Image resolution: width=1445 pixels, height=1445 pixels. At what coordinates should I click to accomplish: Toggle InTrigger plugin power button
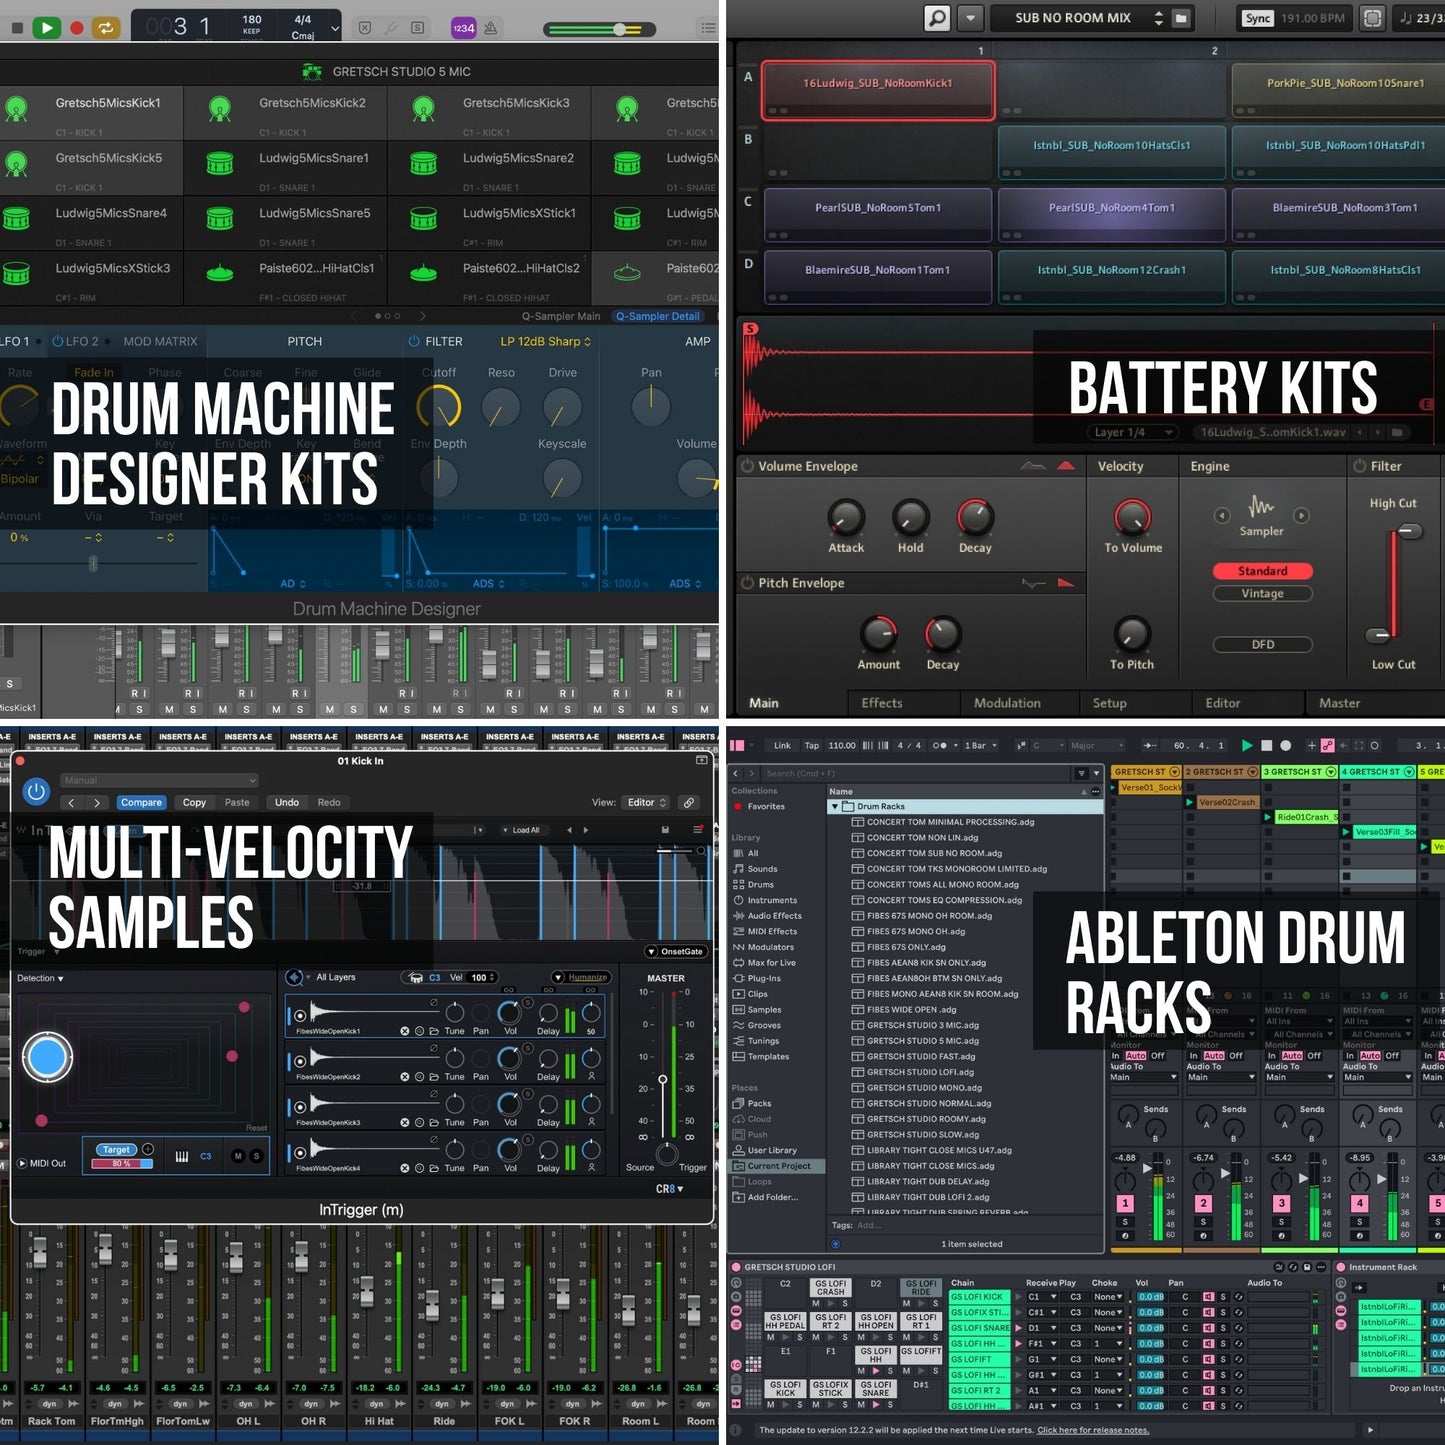point(36,792)
